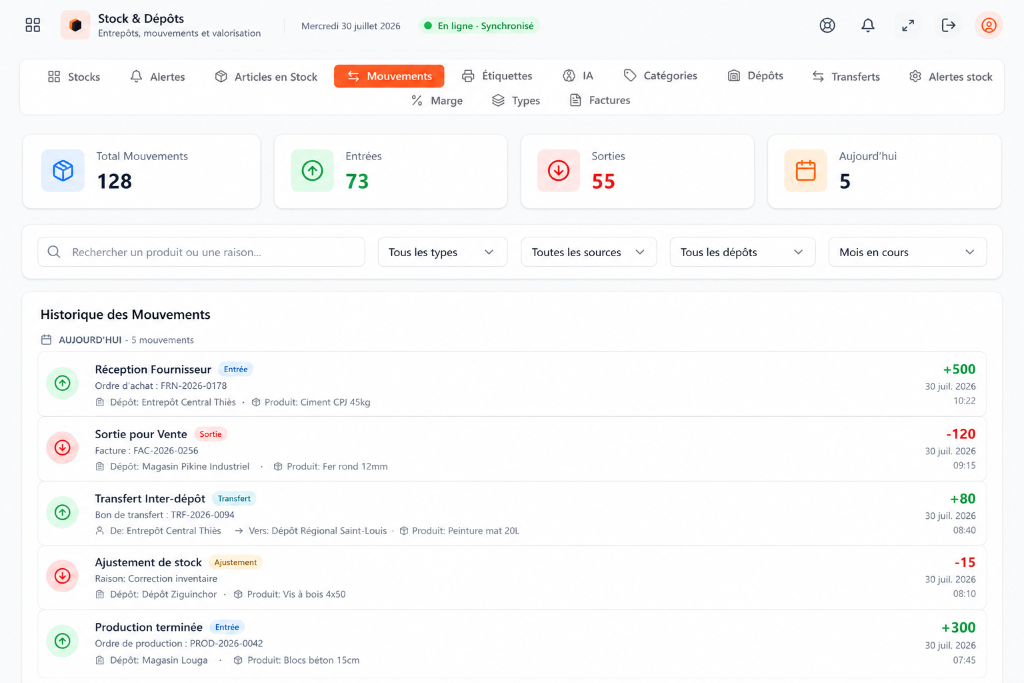1024x683 pixels.
Task: Click the red arrow icon for Sortie pour Vente
Action: pos(63,448)
